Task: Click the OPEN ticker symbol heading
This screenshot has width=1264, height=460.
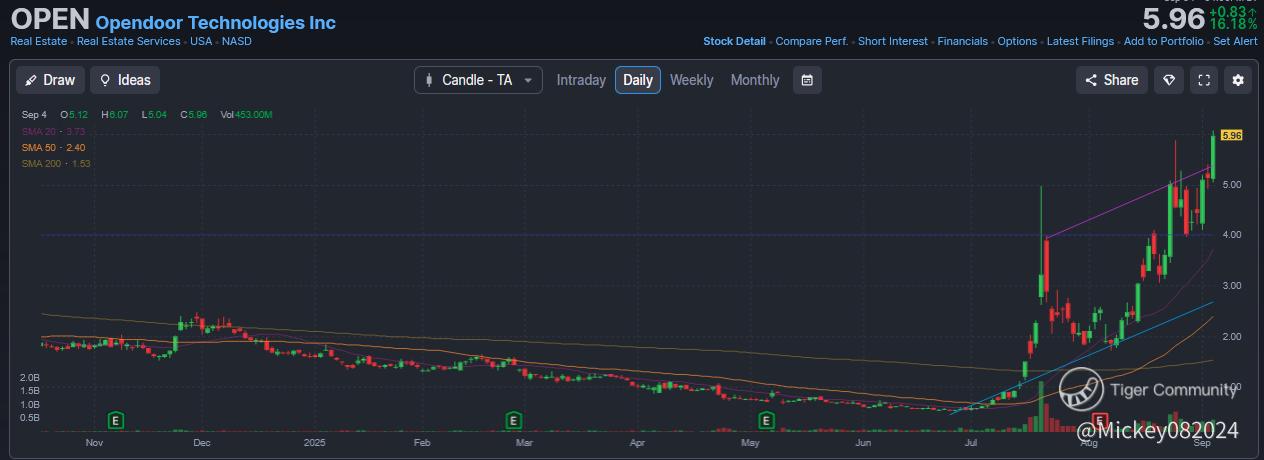Action: tap(50, 20)
